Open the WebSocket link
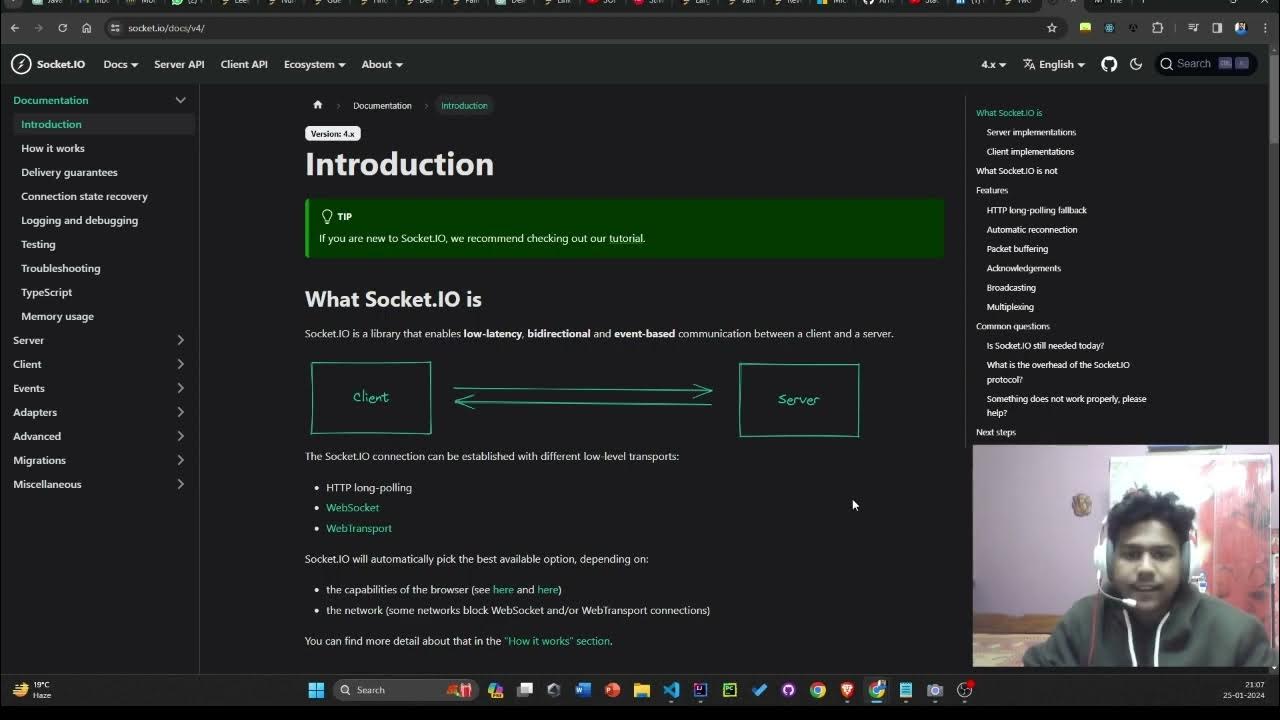The height and width of the screenshot is (720, 1280). coord(352,508)
